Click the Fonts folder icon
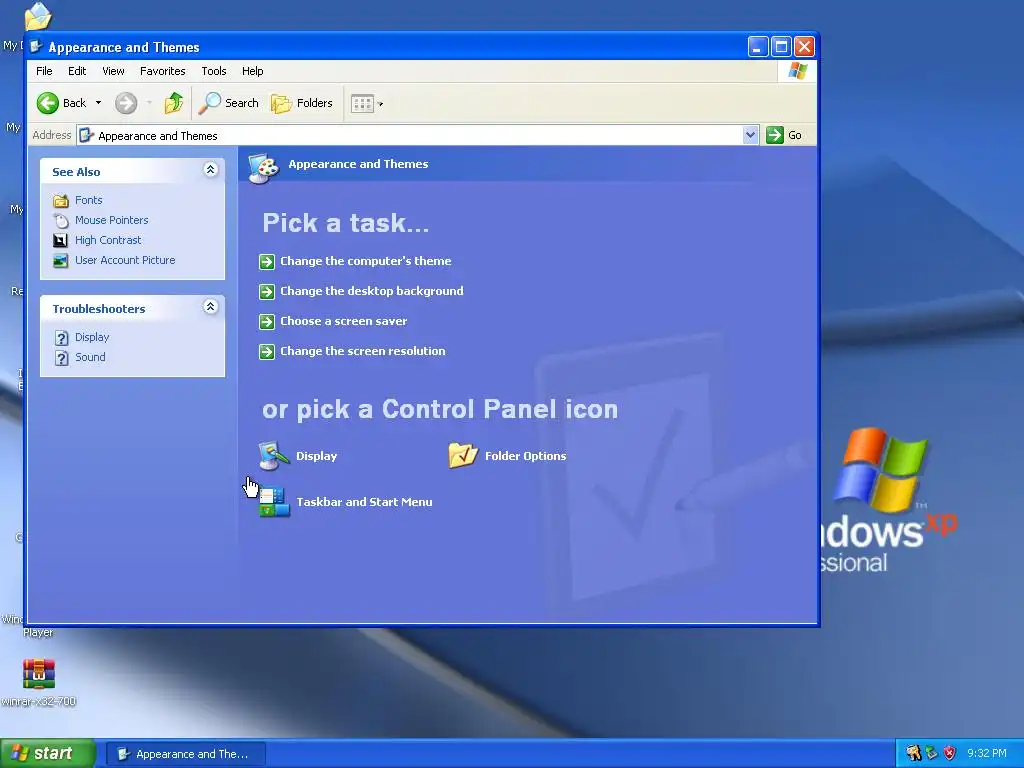Screen dimensions: 1024x768 (x=60, y=200)
